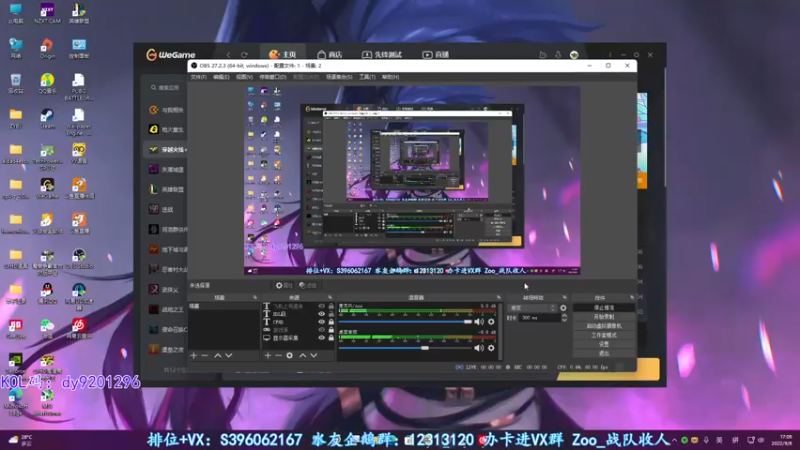This screenshot has width=800, height=450.
Task: Toggle visibility of first text source
Action: 321,306
